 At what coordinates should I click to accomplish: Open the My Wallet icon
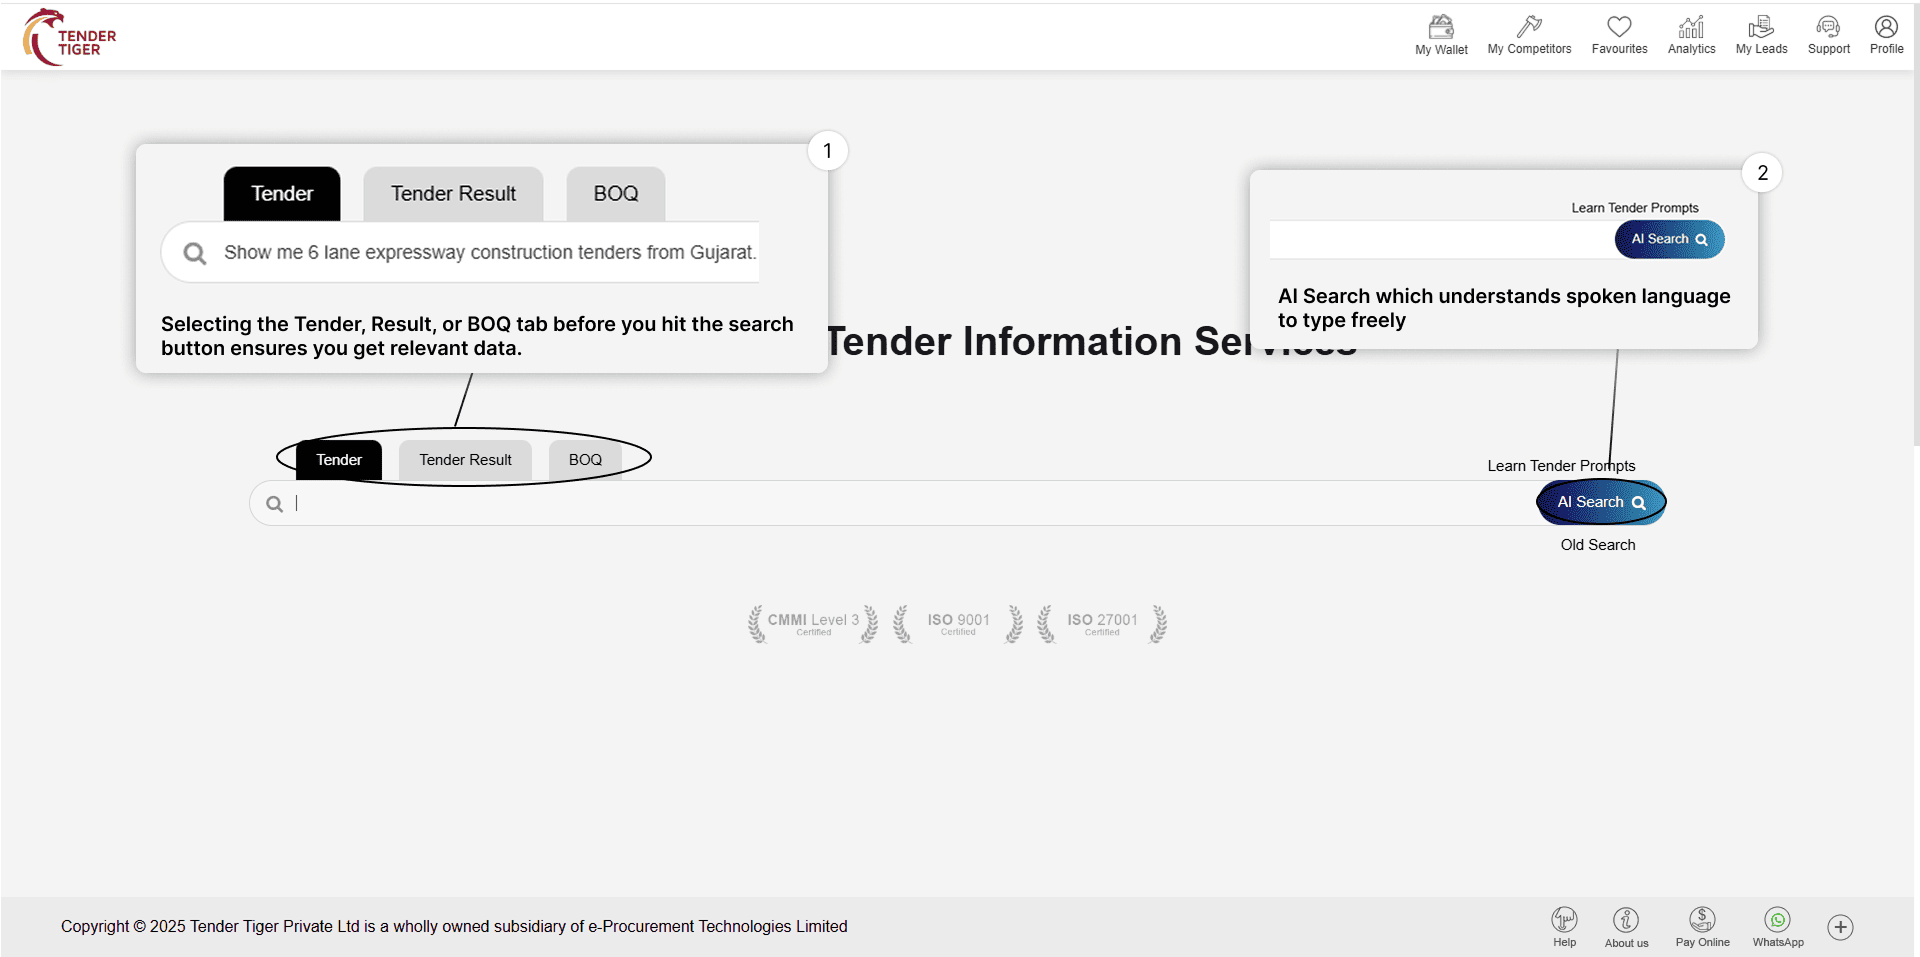tap(1441, 35)
